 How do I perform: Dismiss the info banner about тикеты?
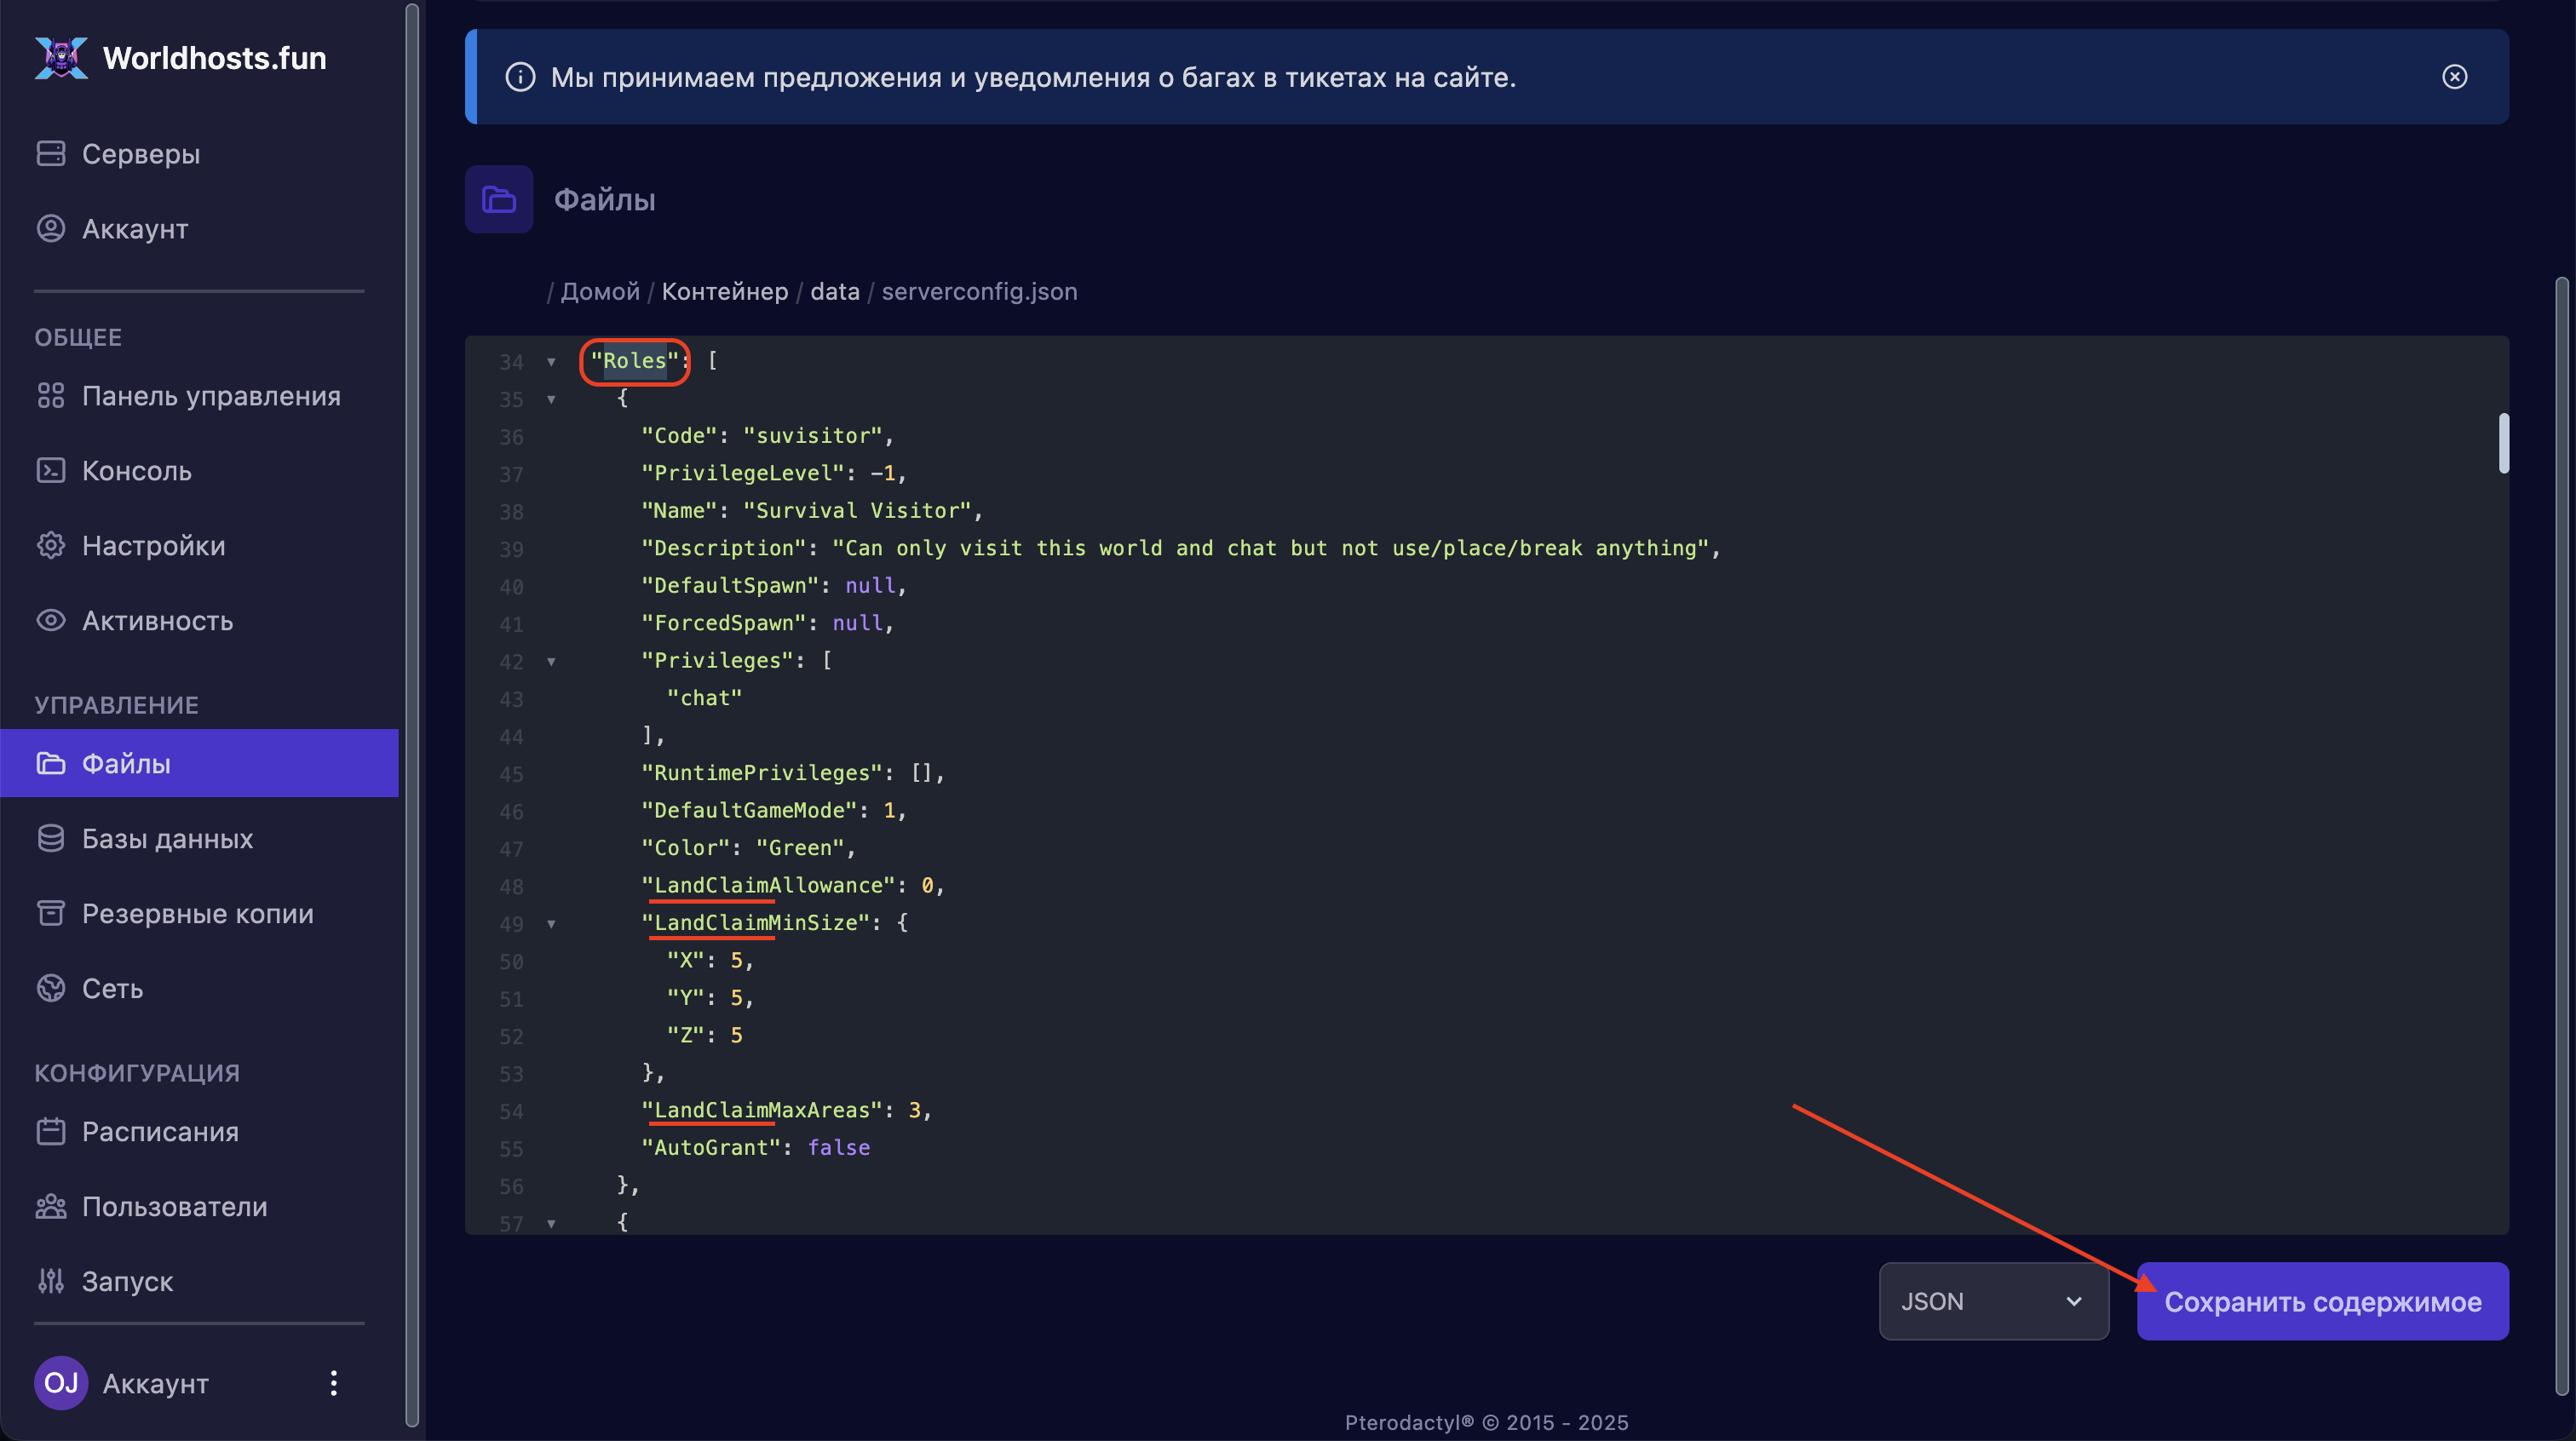(2454, 77)
